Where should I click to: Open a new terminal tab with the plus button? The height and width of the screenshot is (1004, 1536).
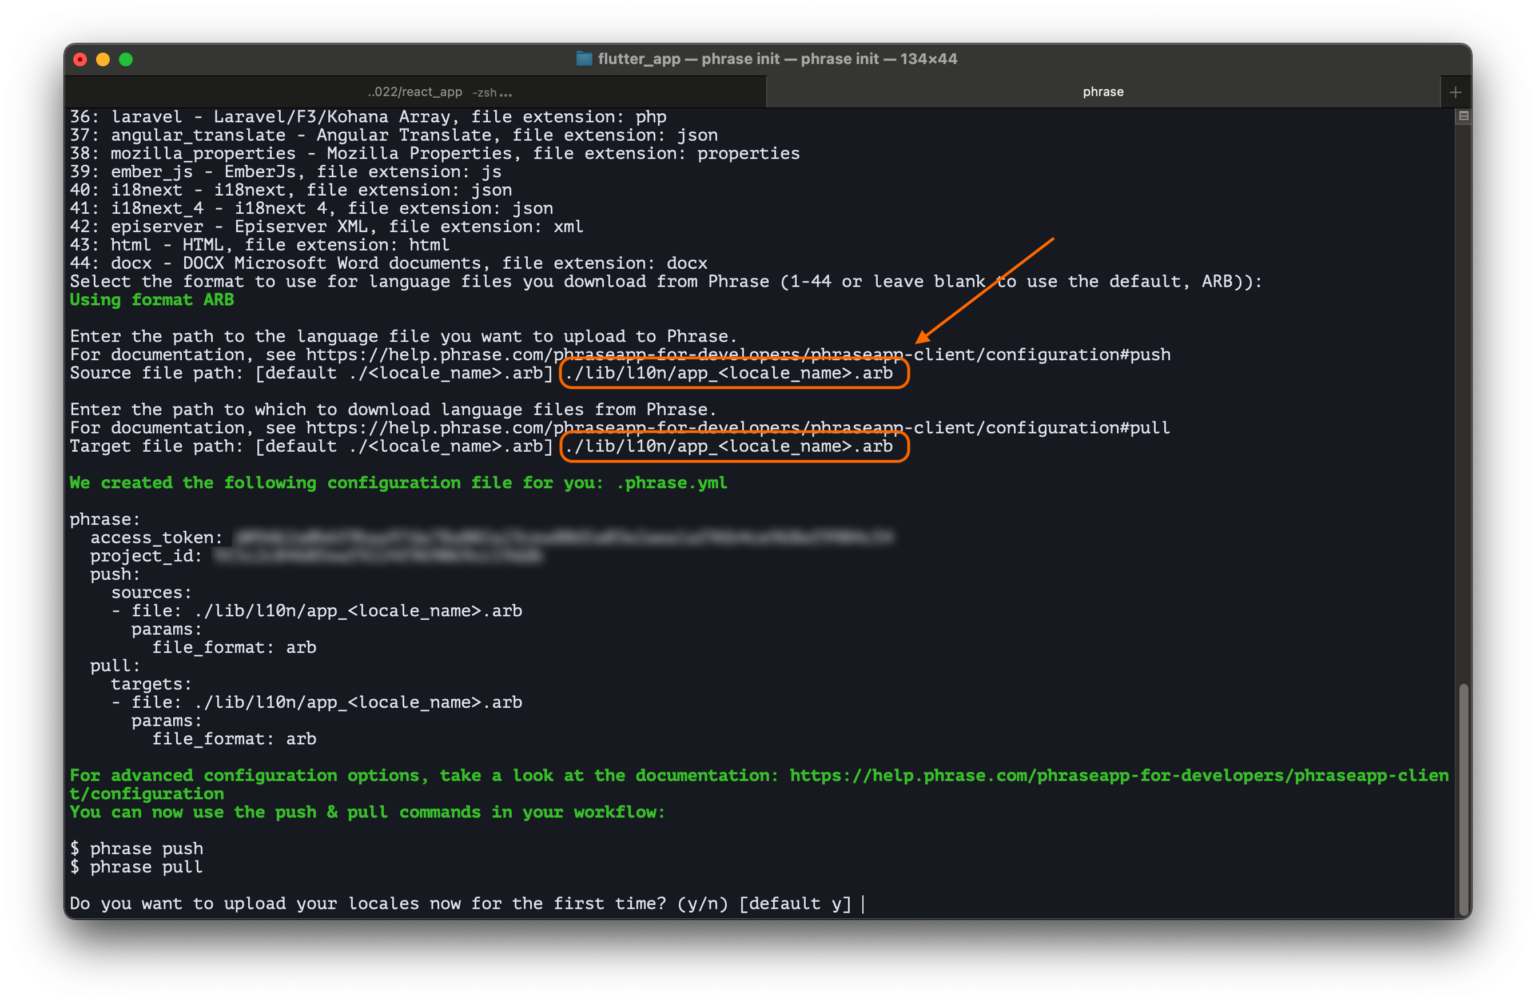pyautogui.click(x=1456, y=91)
